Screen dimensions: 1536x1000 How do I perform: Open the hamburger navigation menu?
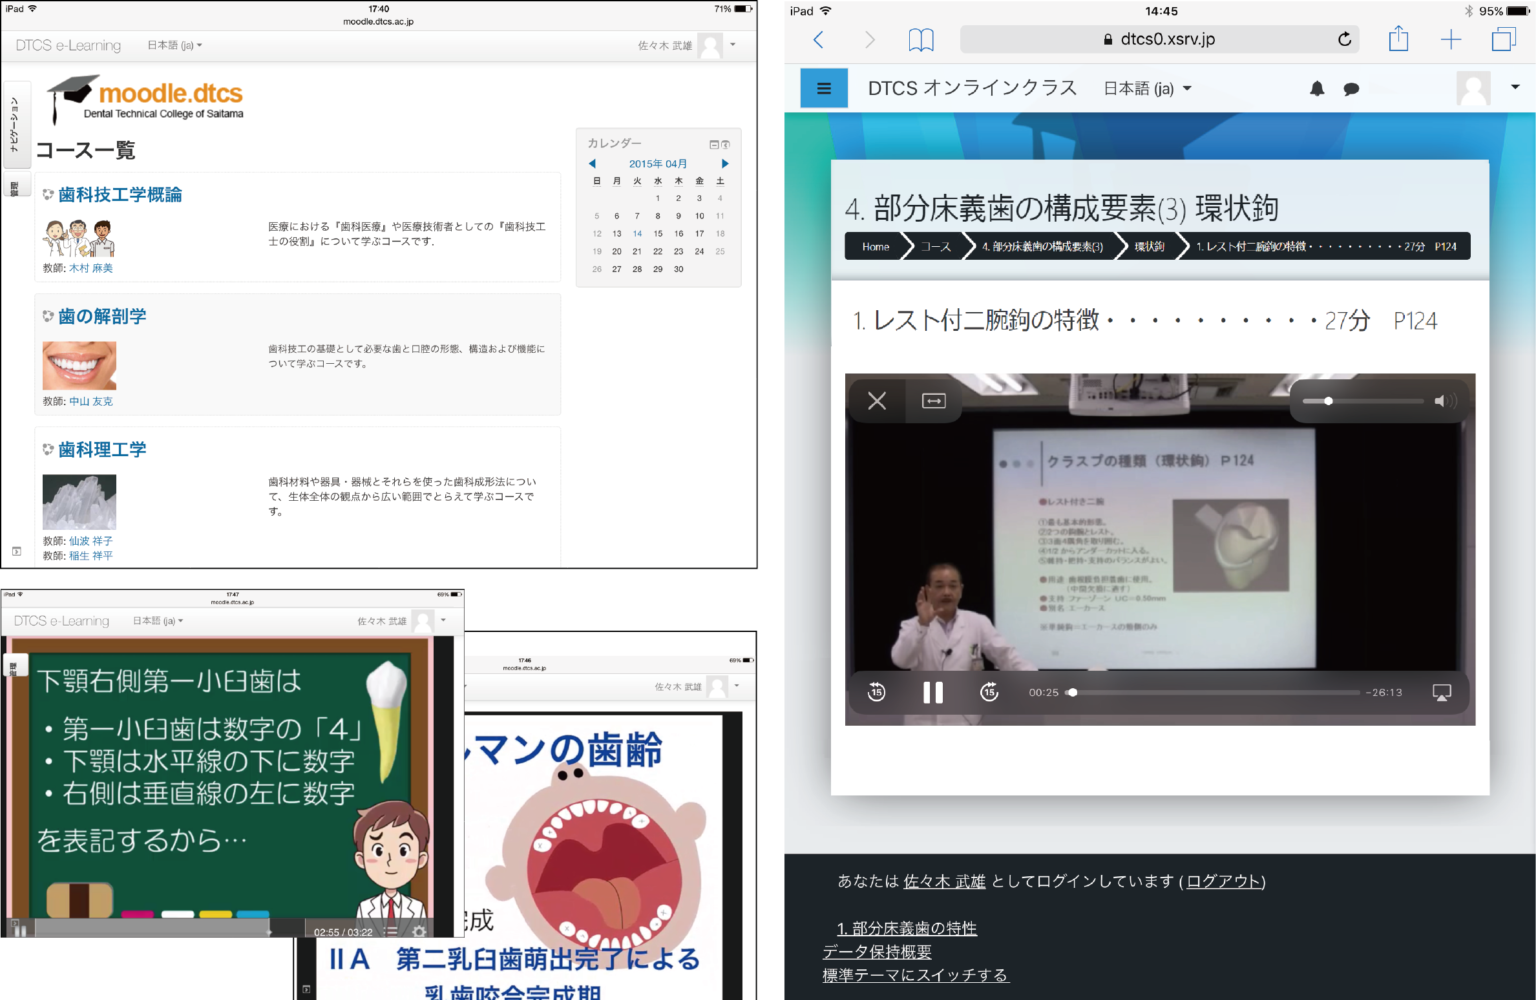coord(824,88)
